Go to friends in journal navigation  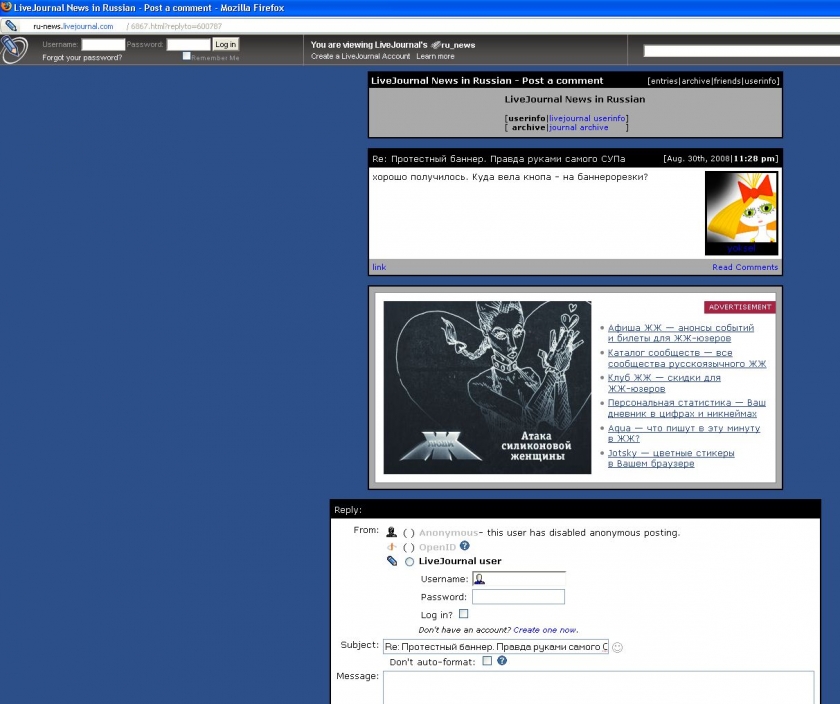point(728,81)
